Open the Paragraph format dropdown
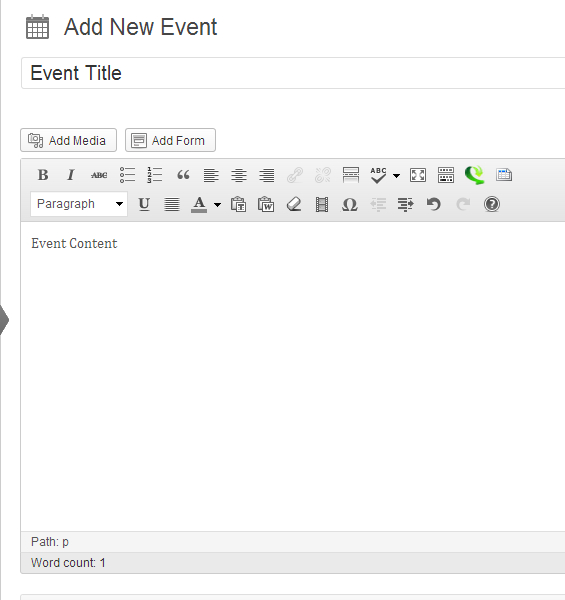 (x=79, y=204)
